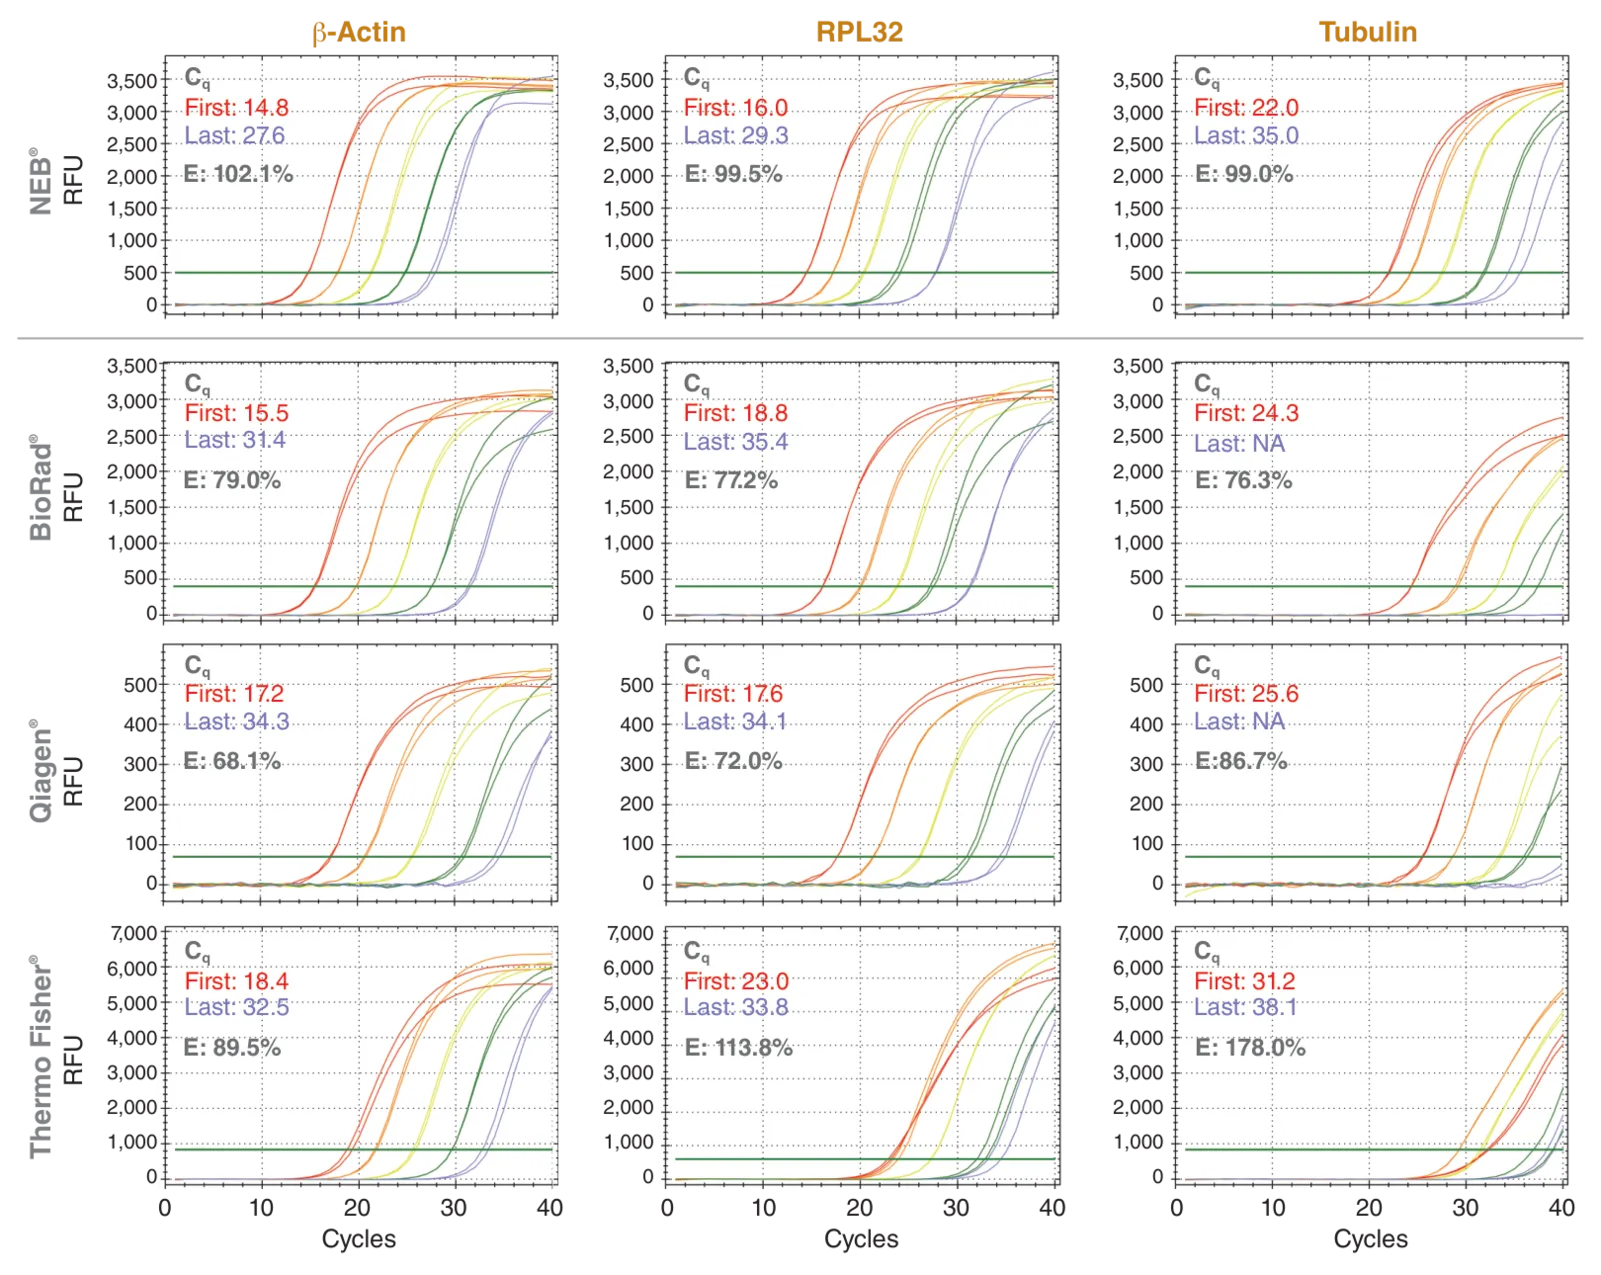Click 'Last: NA' in Qiagen Tubulin plot
Screen dimensions: 1601x1275
click(x=1240, y=722)
